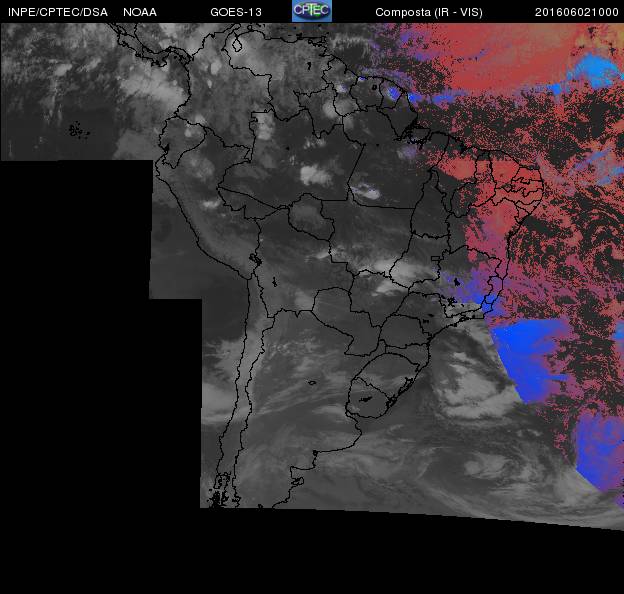This screenshot has height=594, width=624.
Task: Click the CPTEC logo in the header
Action: (312, 11)
